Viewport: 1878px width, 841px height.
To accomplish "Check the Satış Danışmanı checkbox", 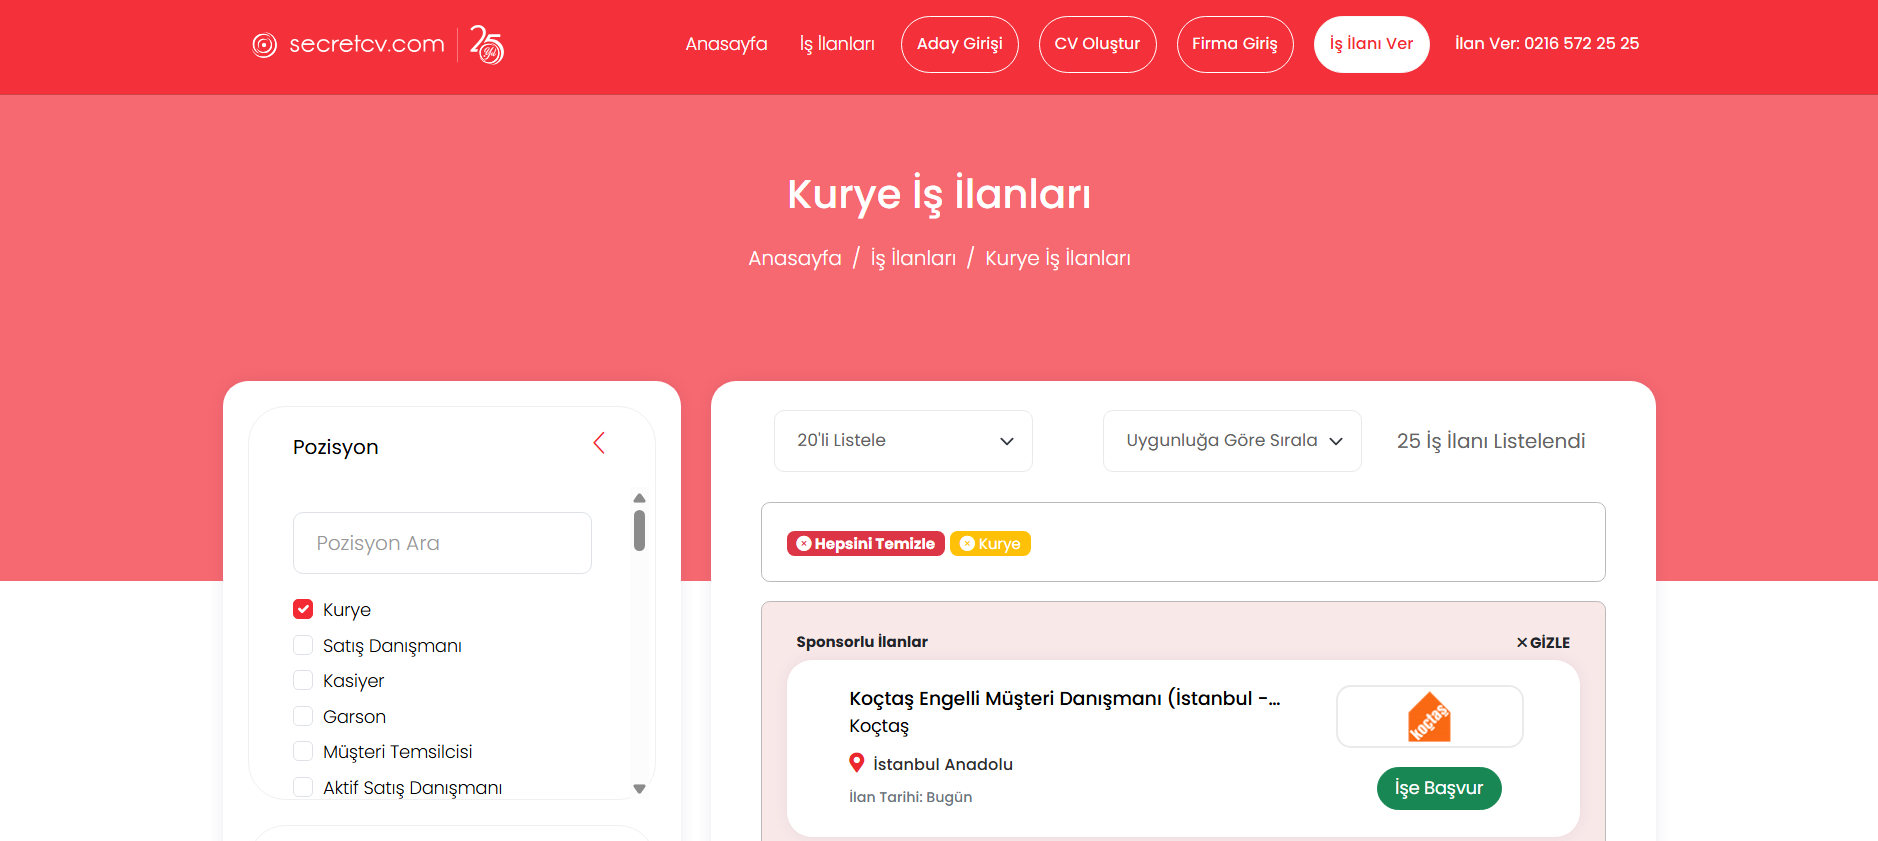I will [303, 645].
